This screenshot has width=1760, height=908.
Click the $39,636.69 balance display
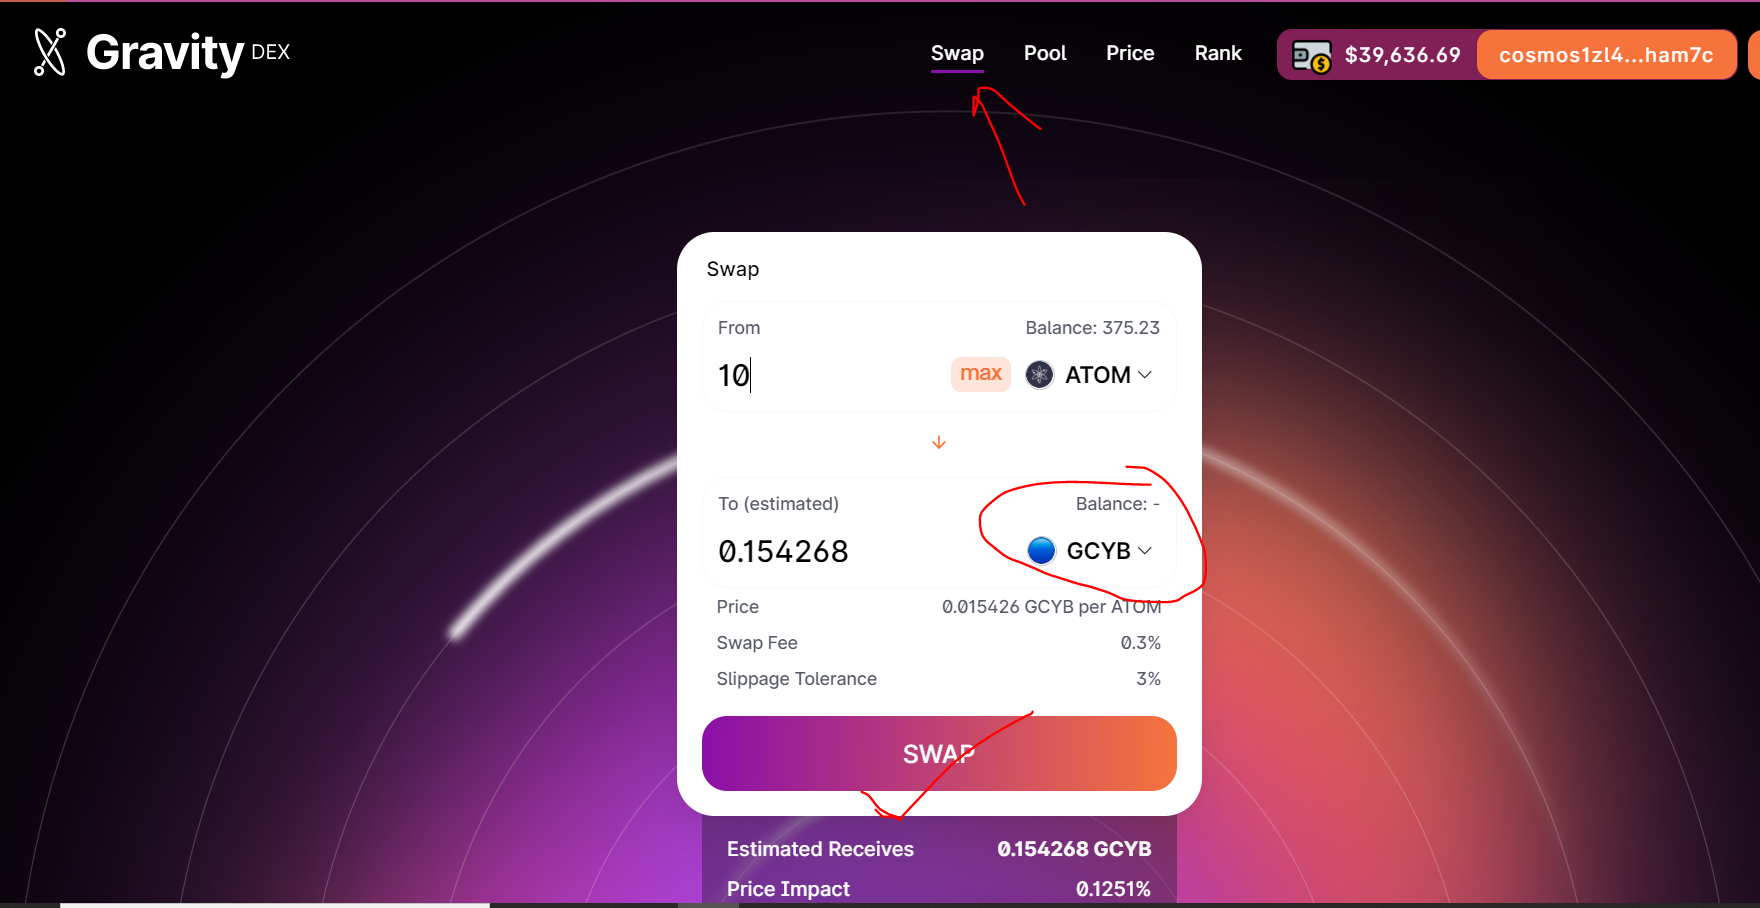pos(1402,55)
